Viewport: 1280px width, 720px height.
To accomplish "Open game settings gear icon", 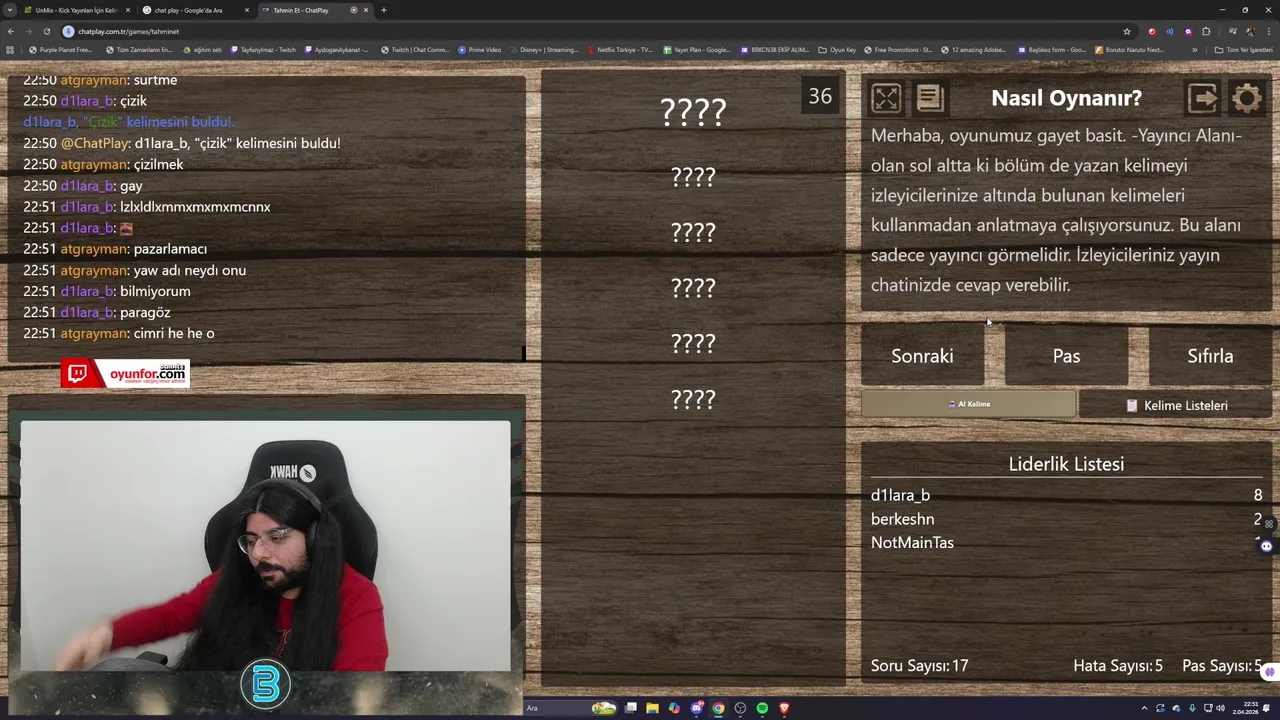I will click(1247, 98).
